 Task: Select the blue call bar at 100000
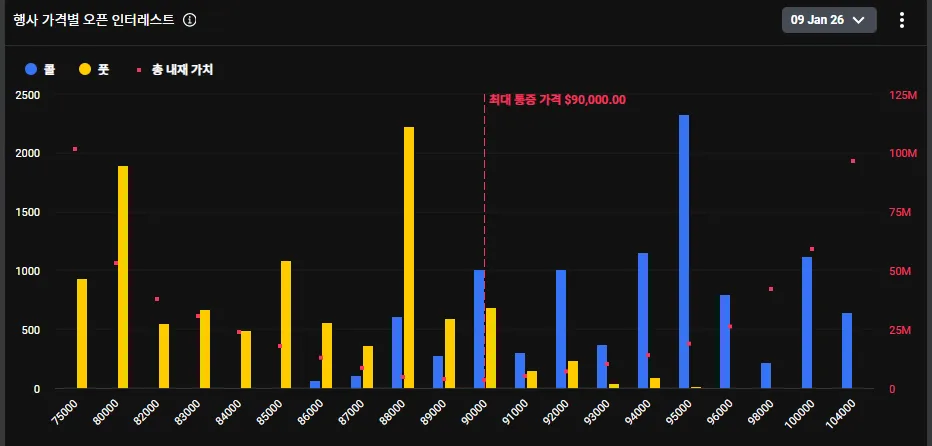807,322
